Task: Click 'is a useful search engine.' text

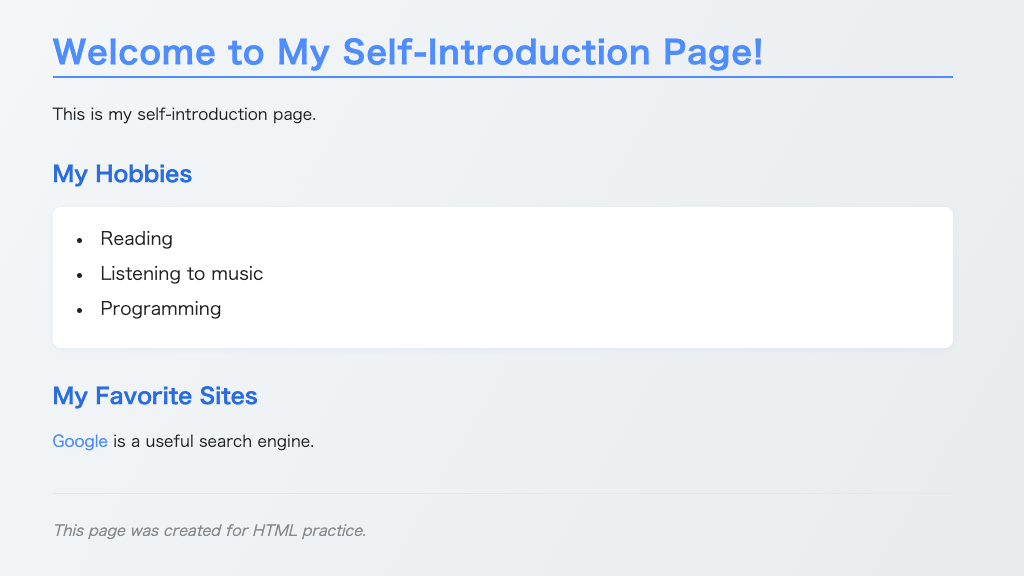Action: [x=213, y=441]
